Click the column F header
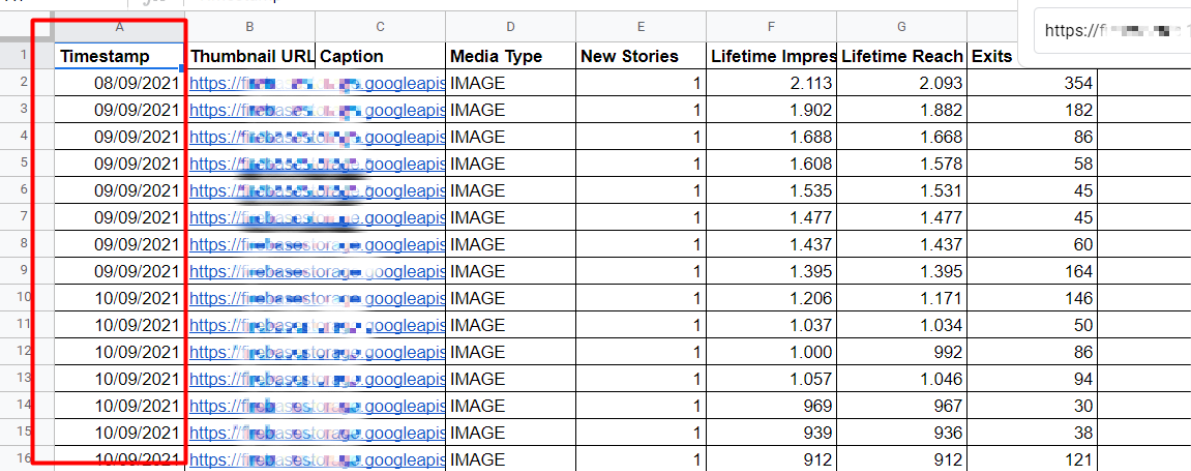The height and width of the screenshot is (471, 1191). point(770,27)
